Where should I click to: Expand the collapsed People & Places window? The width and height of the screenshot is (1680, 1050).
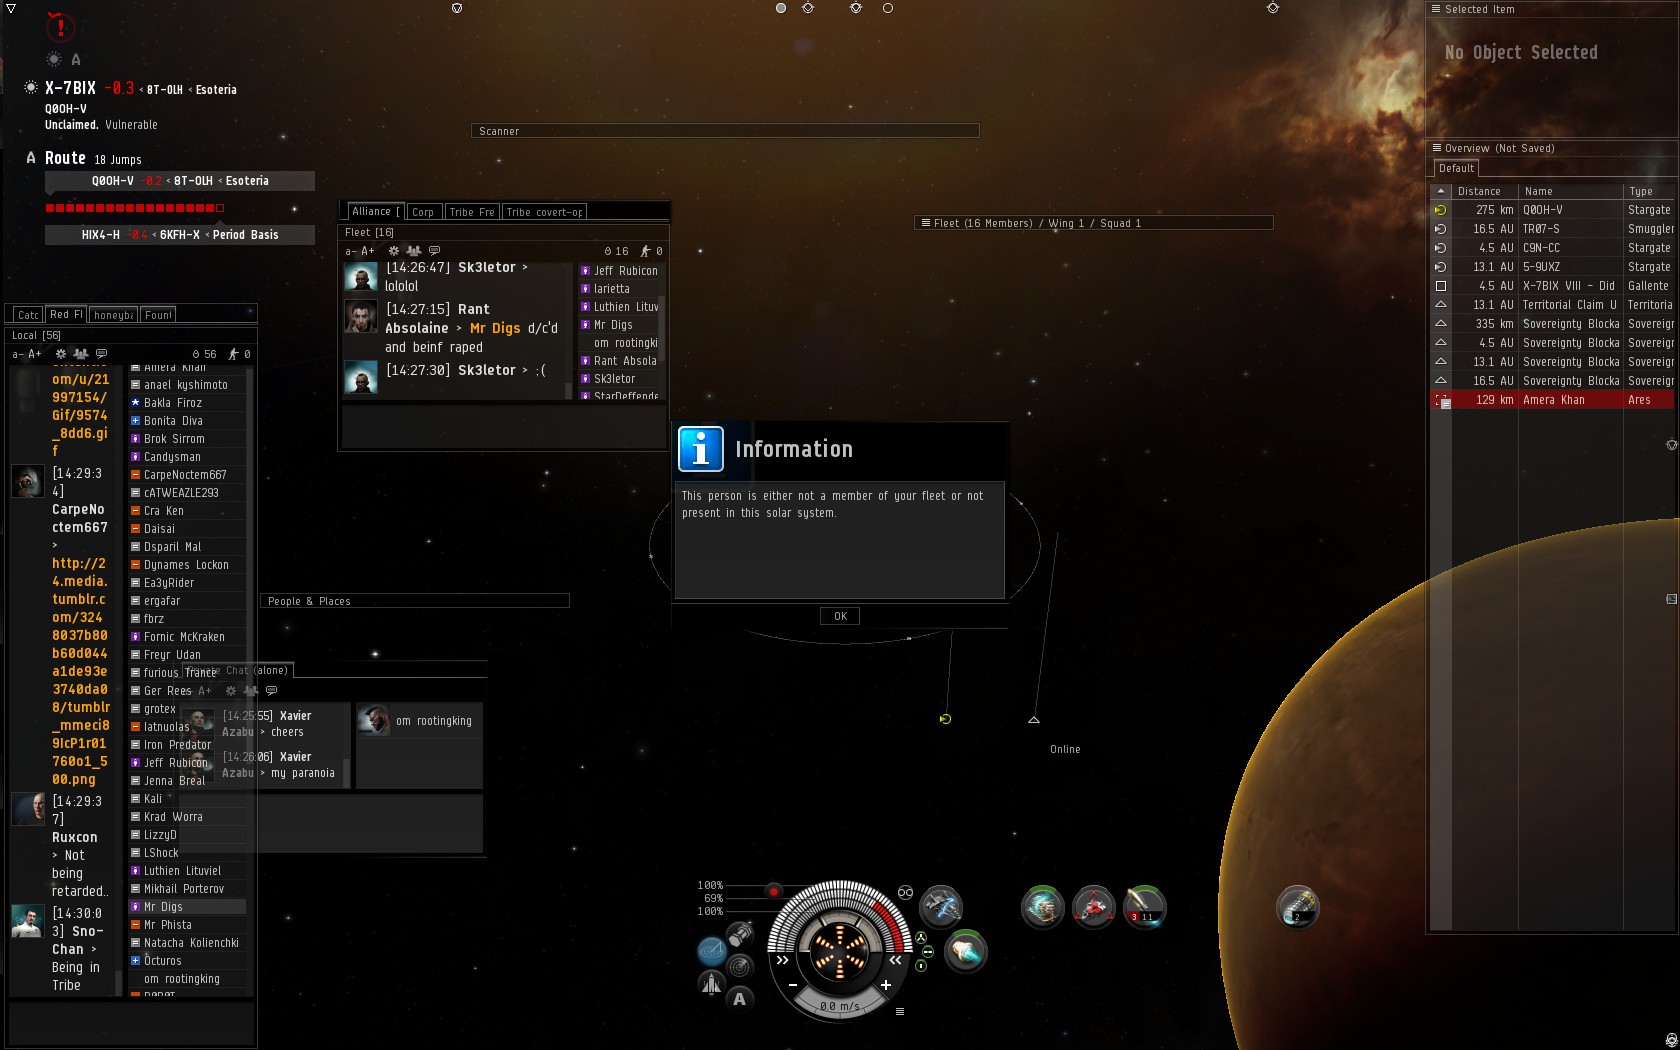tap(415, 601)
